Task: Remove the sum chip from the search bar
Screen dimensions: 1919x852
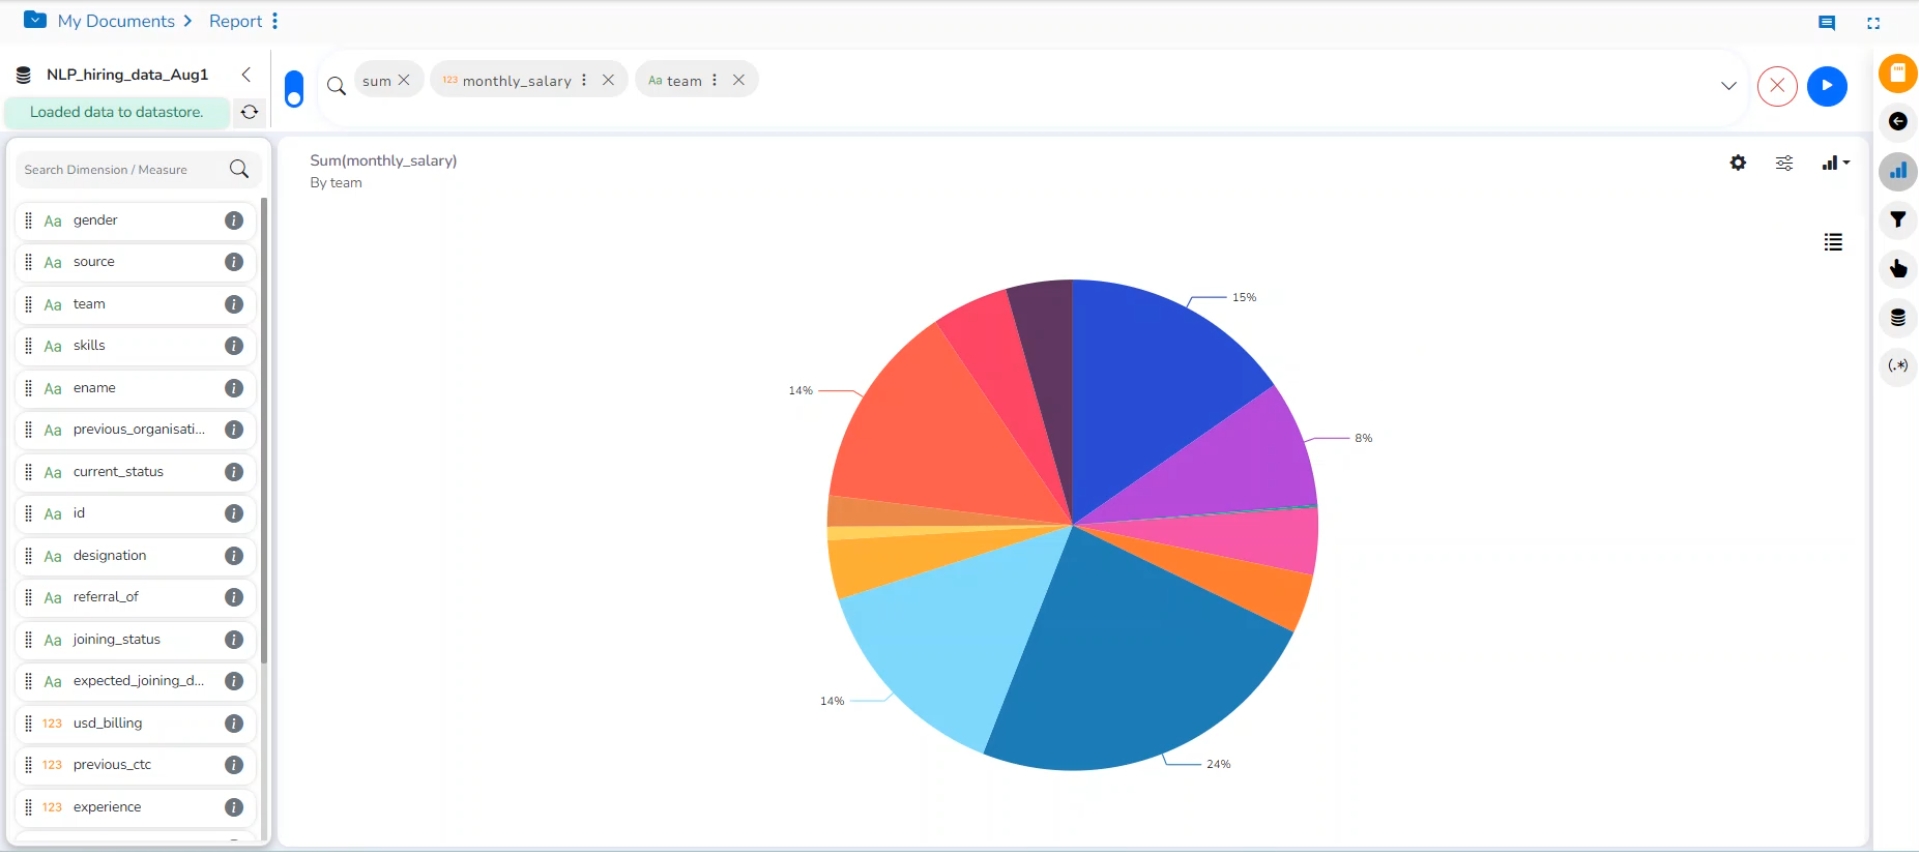Action: pyautogui.click(x=404, y=80)
